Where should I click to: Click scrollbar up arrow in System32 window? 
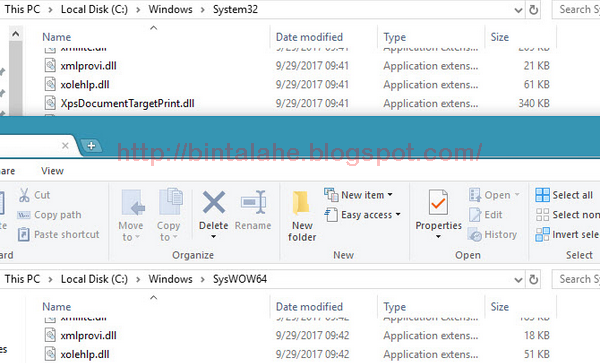pyautogui.click(x=15, y=34)
